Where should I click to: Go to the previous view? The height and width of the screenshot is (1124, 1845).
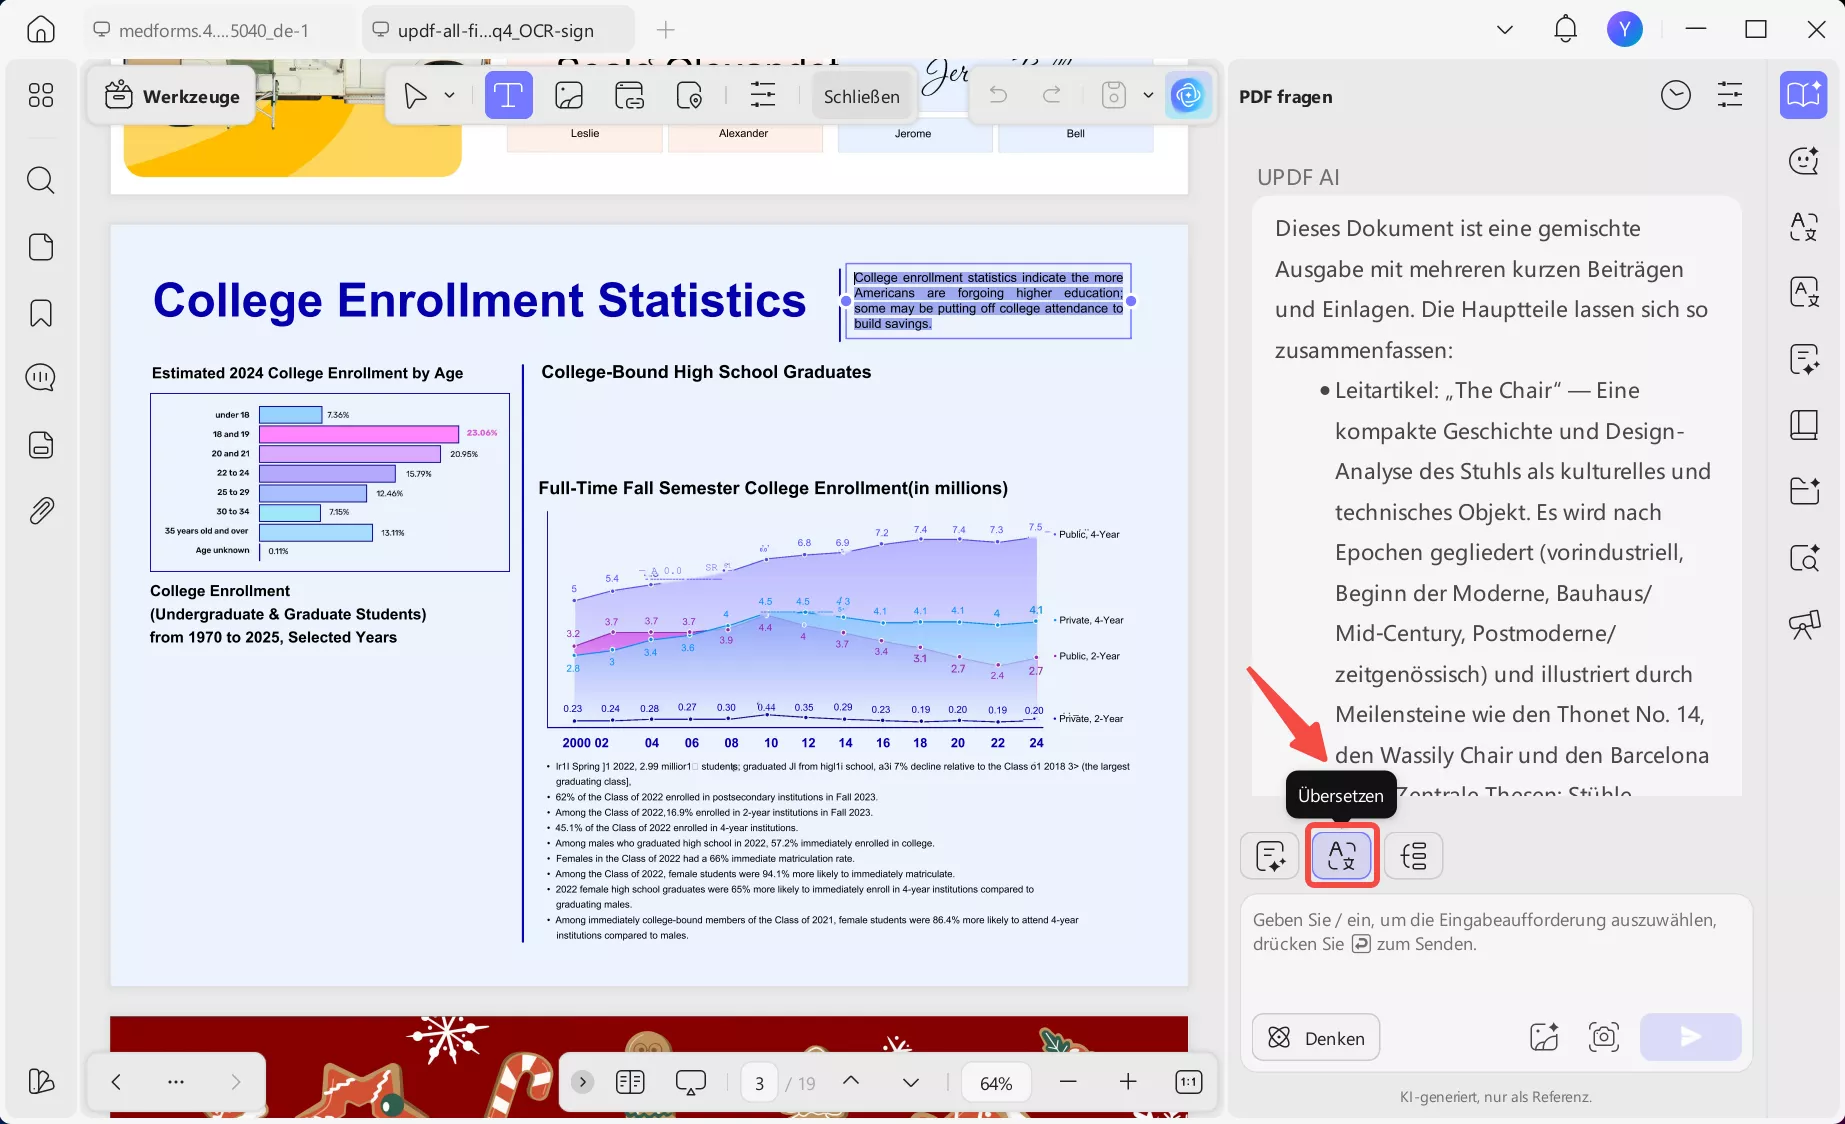[x=116, y=1082]
